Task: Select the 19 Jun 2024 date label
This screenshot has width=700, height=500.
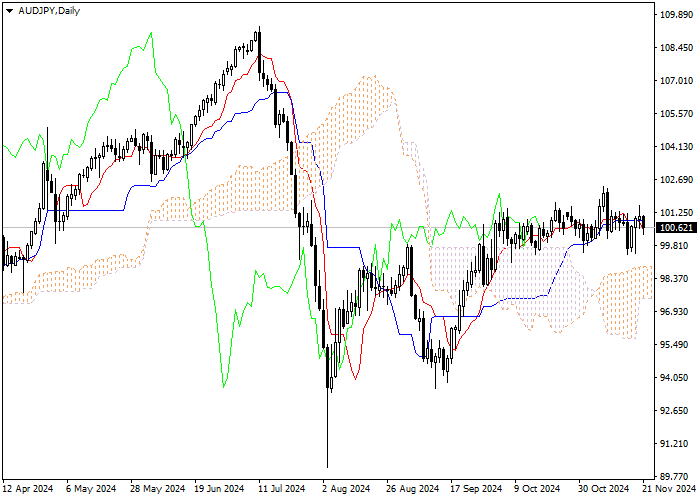Action: tap(219, 489)
